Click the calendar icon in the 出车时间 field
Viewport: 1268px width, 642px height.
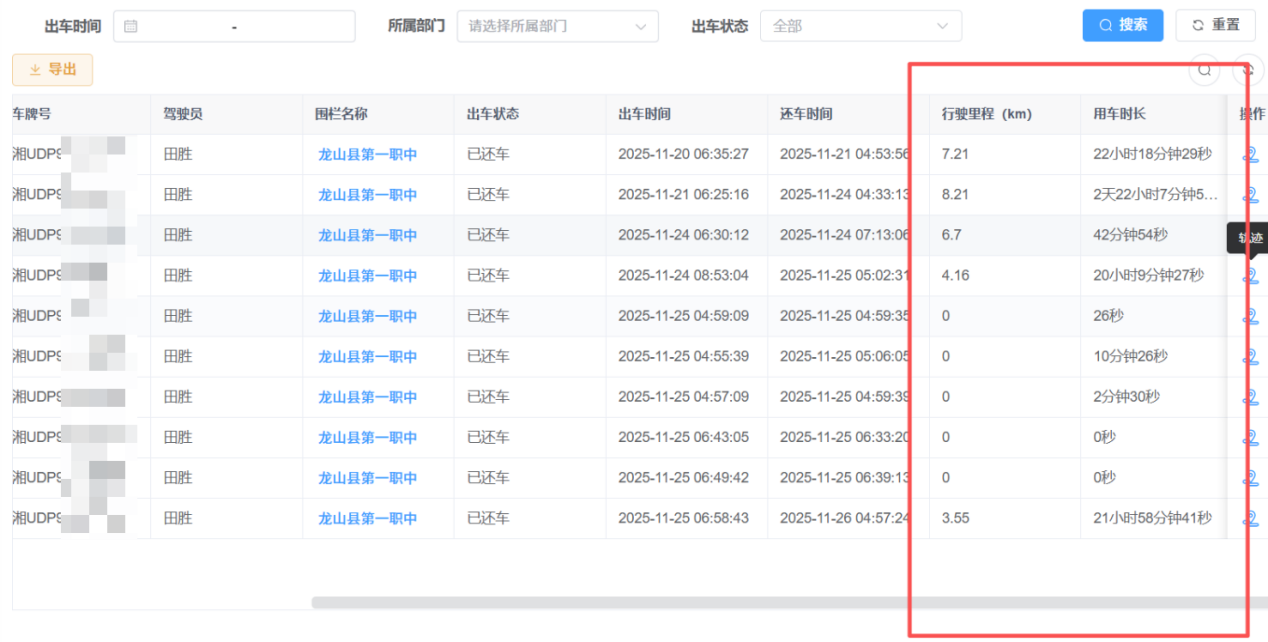[x=131, y=27]
